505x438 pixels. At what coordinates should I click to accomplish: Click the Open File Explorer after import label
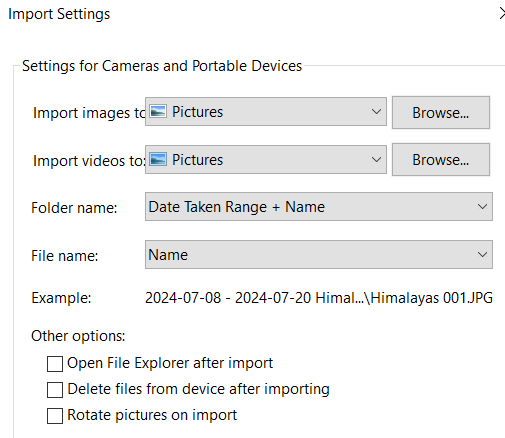pyautogui.click(x=170, y=363)
